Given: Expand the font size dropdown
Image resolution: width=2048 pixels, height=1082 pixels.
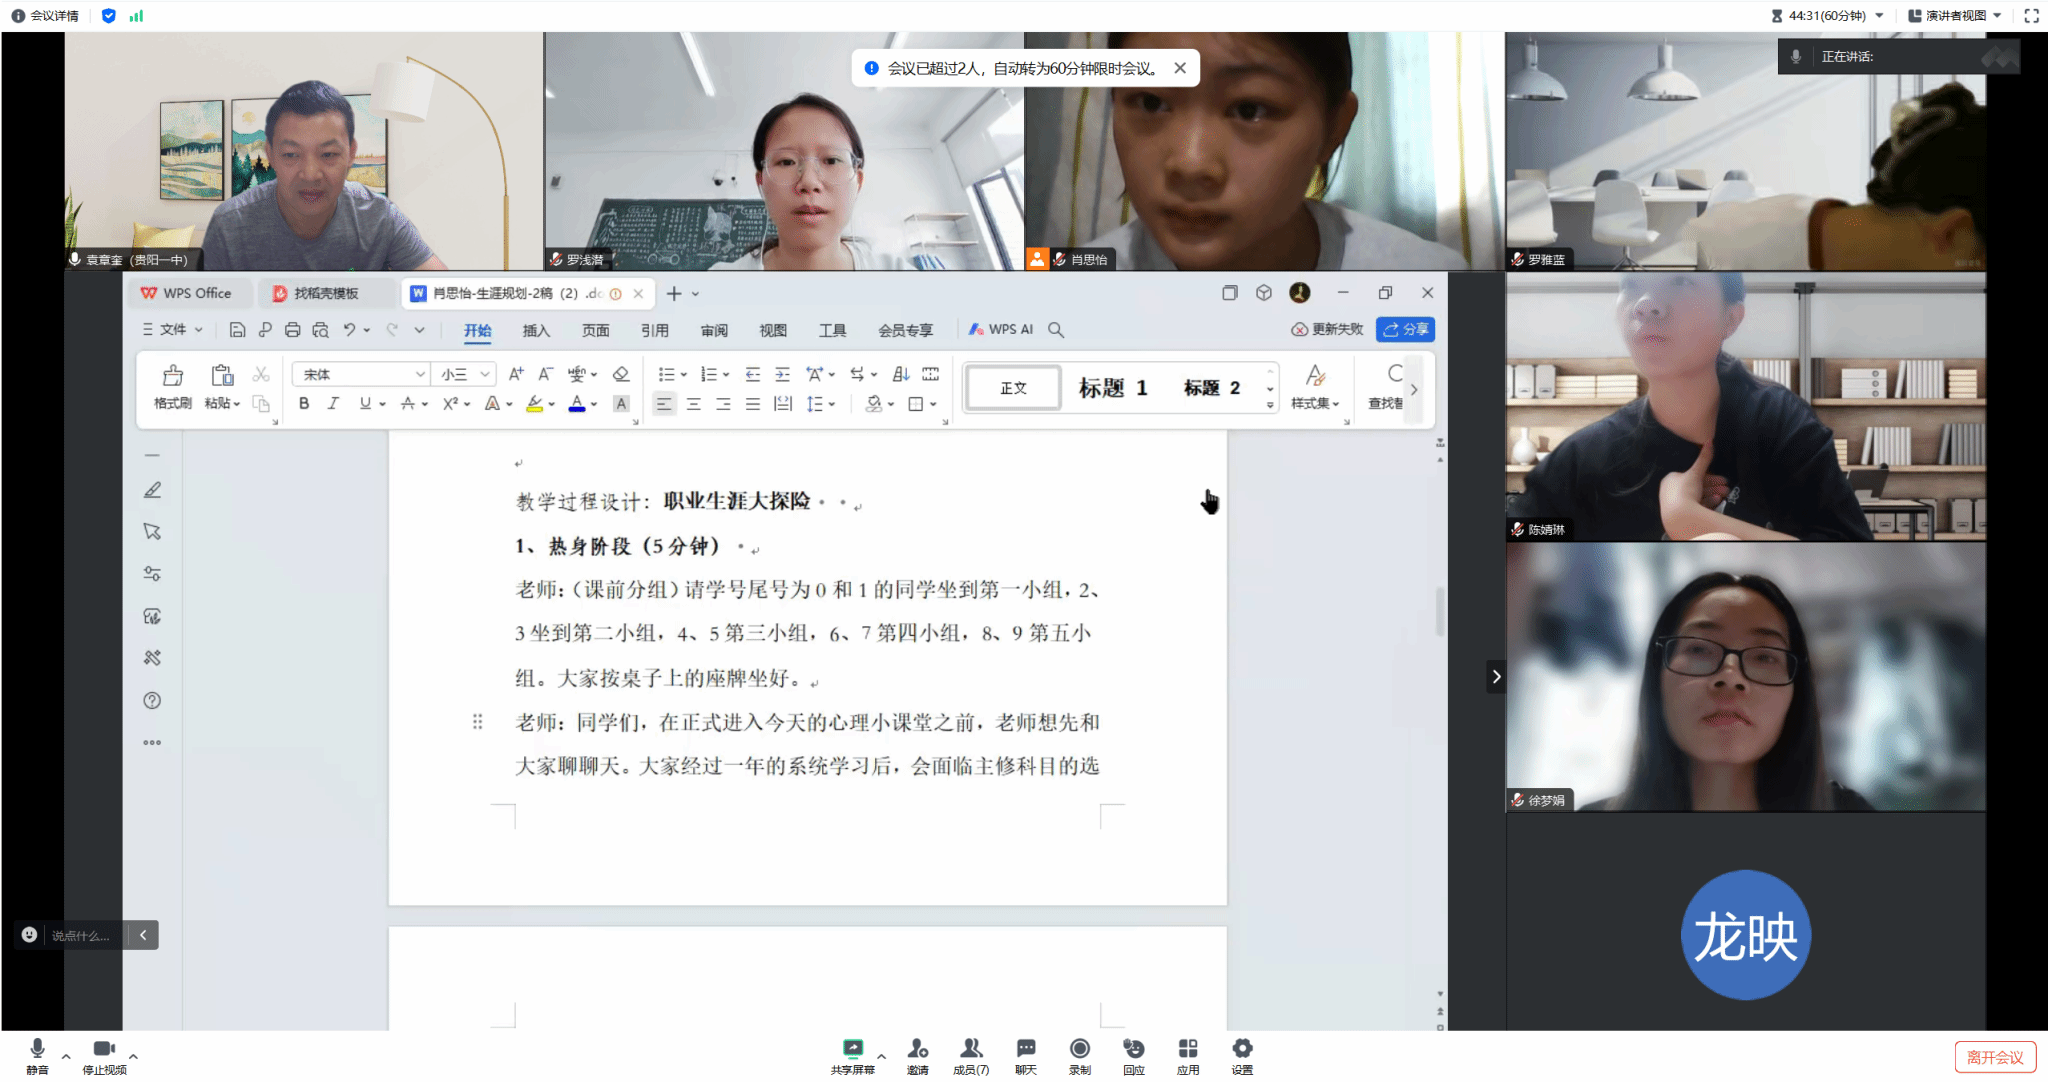Looking at the screenshot, I should click(x=485, y=374).
